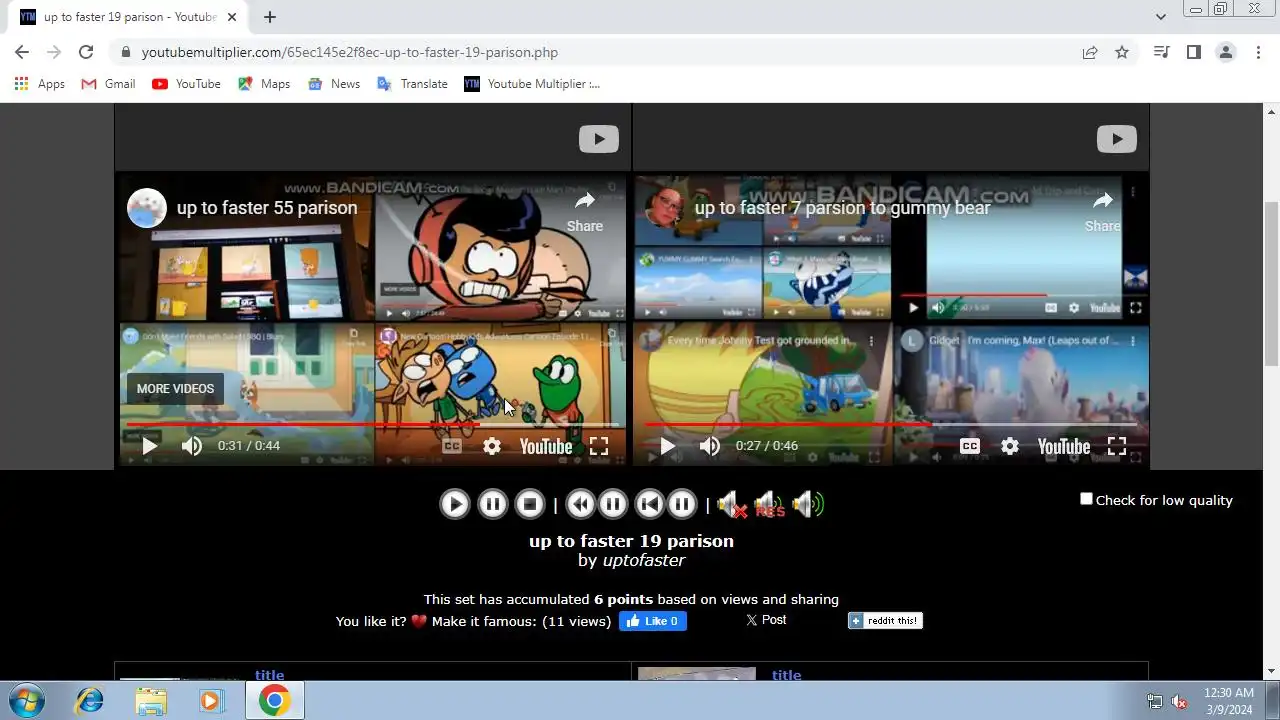Screen dimensions: 1280x720
Task: Click YouTube play logo above right video
Action: point(1116,139)
